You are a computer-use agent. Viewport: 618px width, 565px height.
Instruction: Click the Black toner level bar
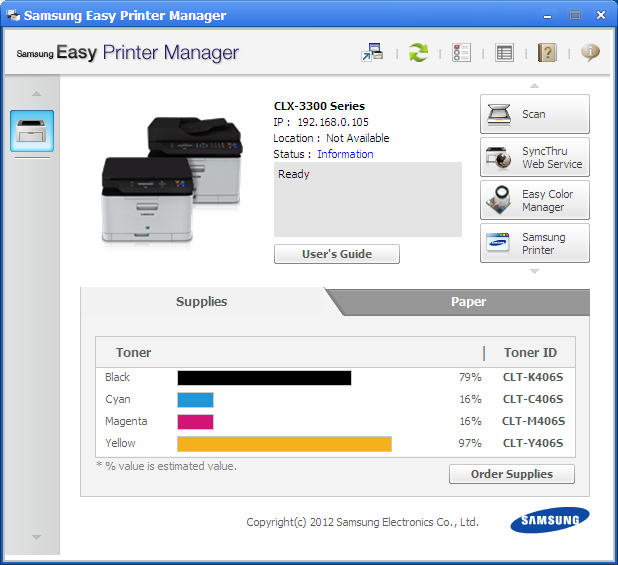coord(264,378)
